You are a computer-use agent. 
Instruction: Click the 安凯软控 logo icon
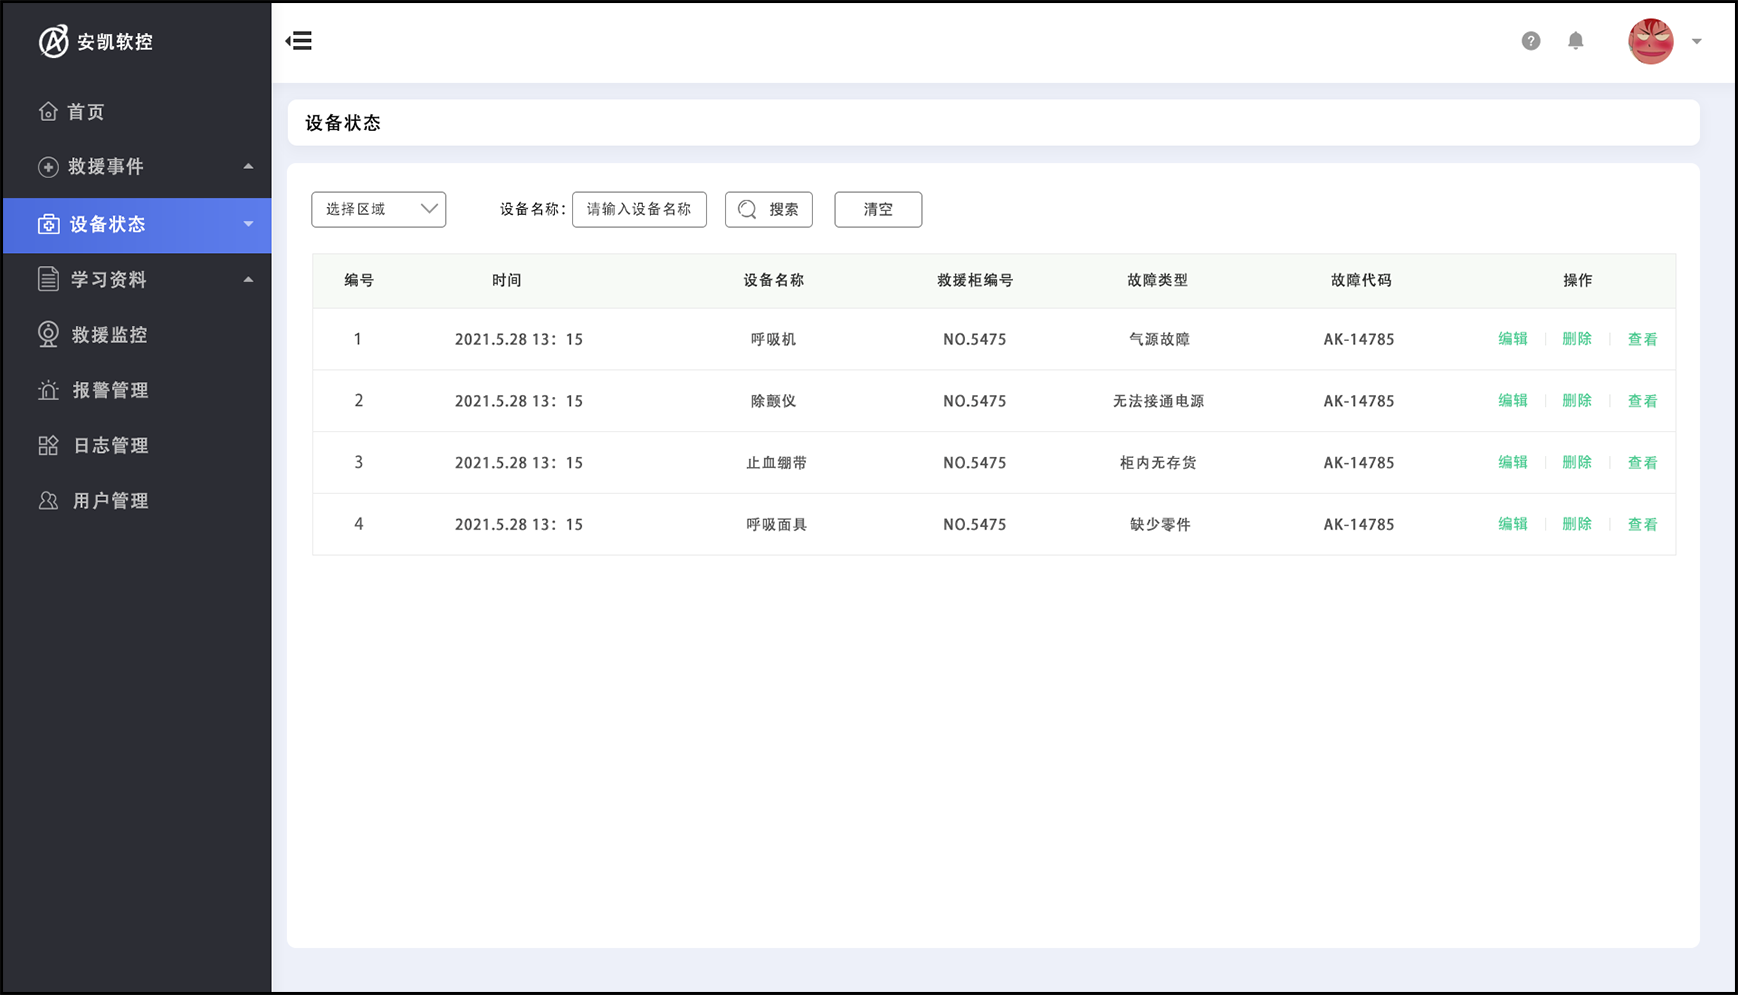tap(53, 41)
